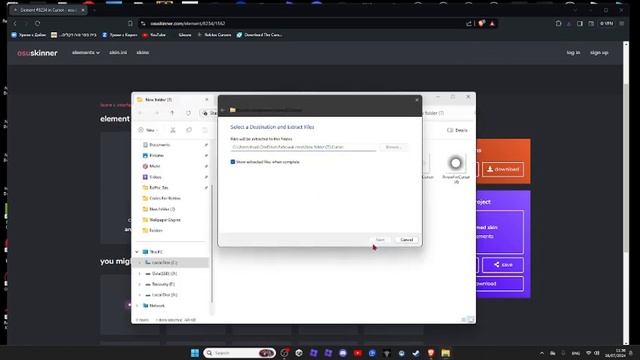
Task: Click the Browse button in extract dialog
Action: pyautogui.click(x=393, y=147)
